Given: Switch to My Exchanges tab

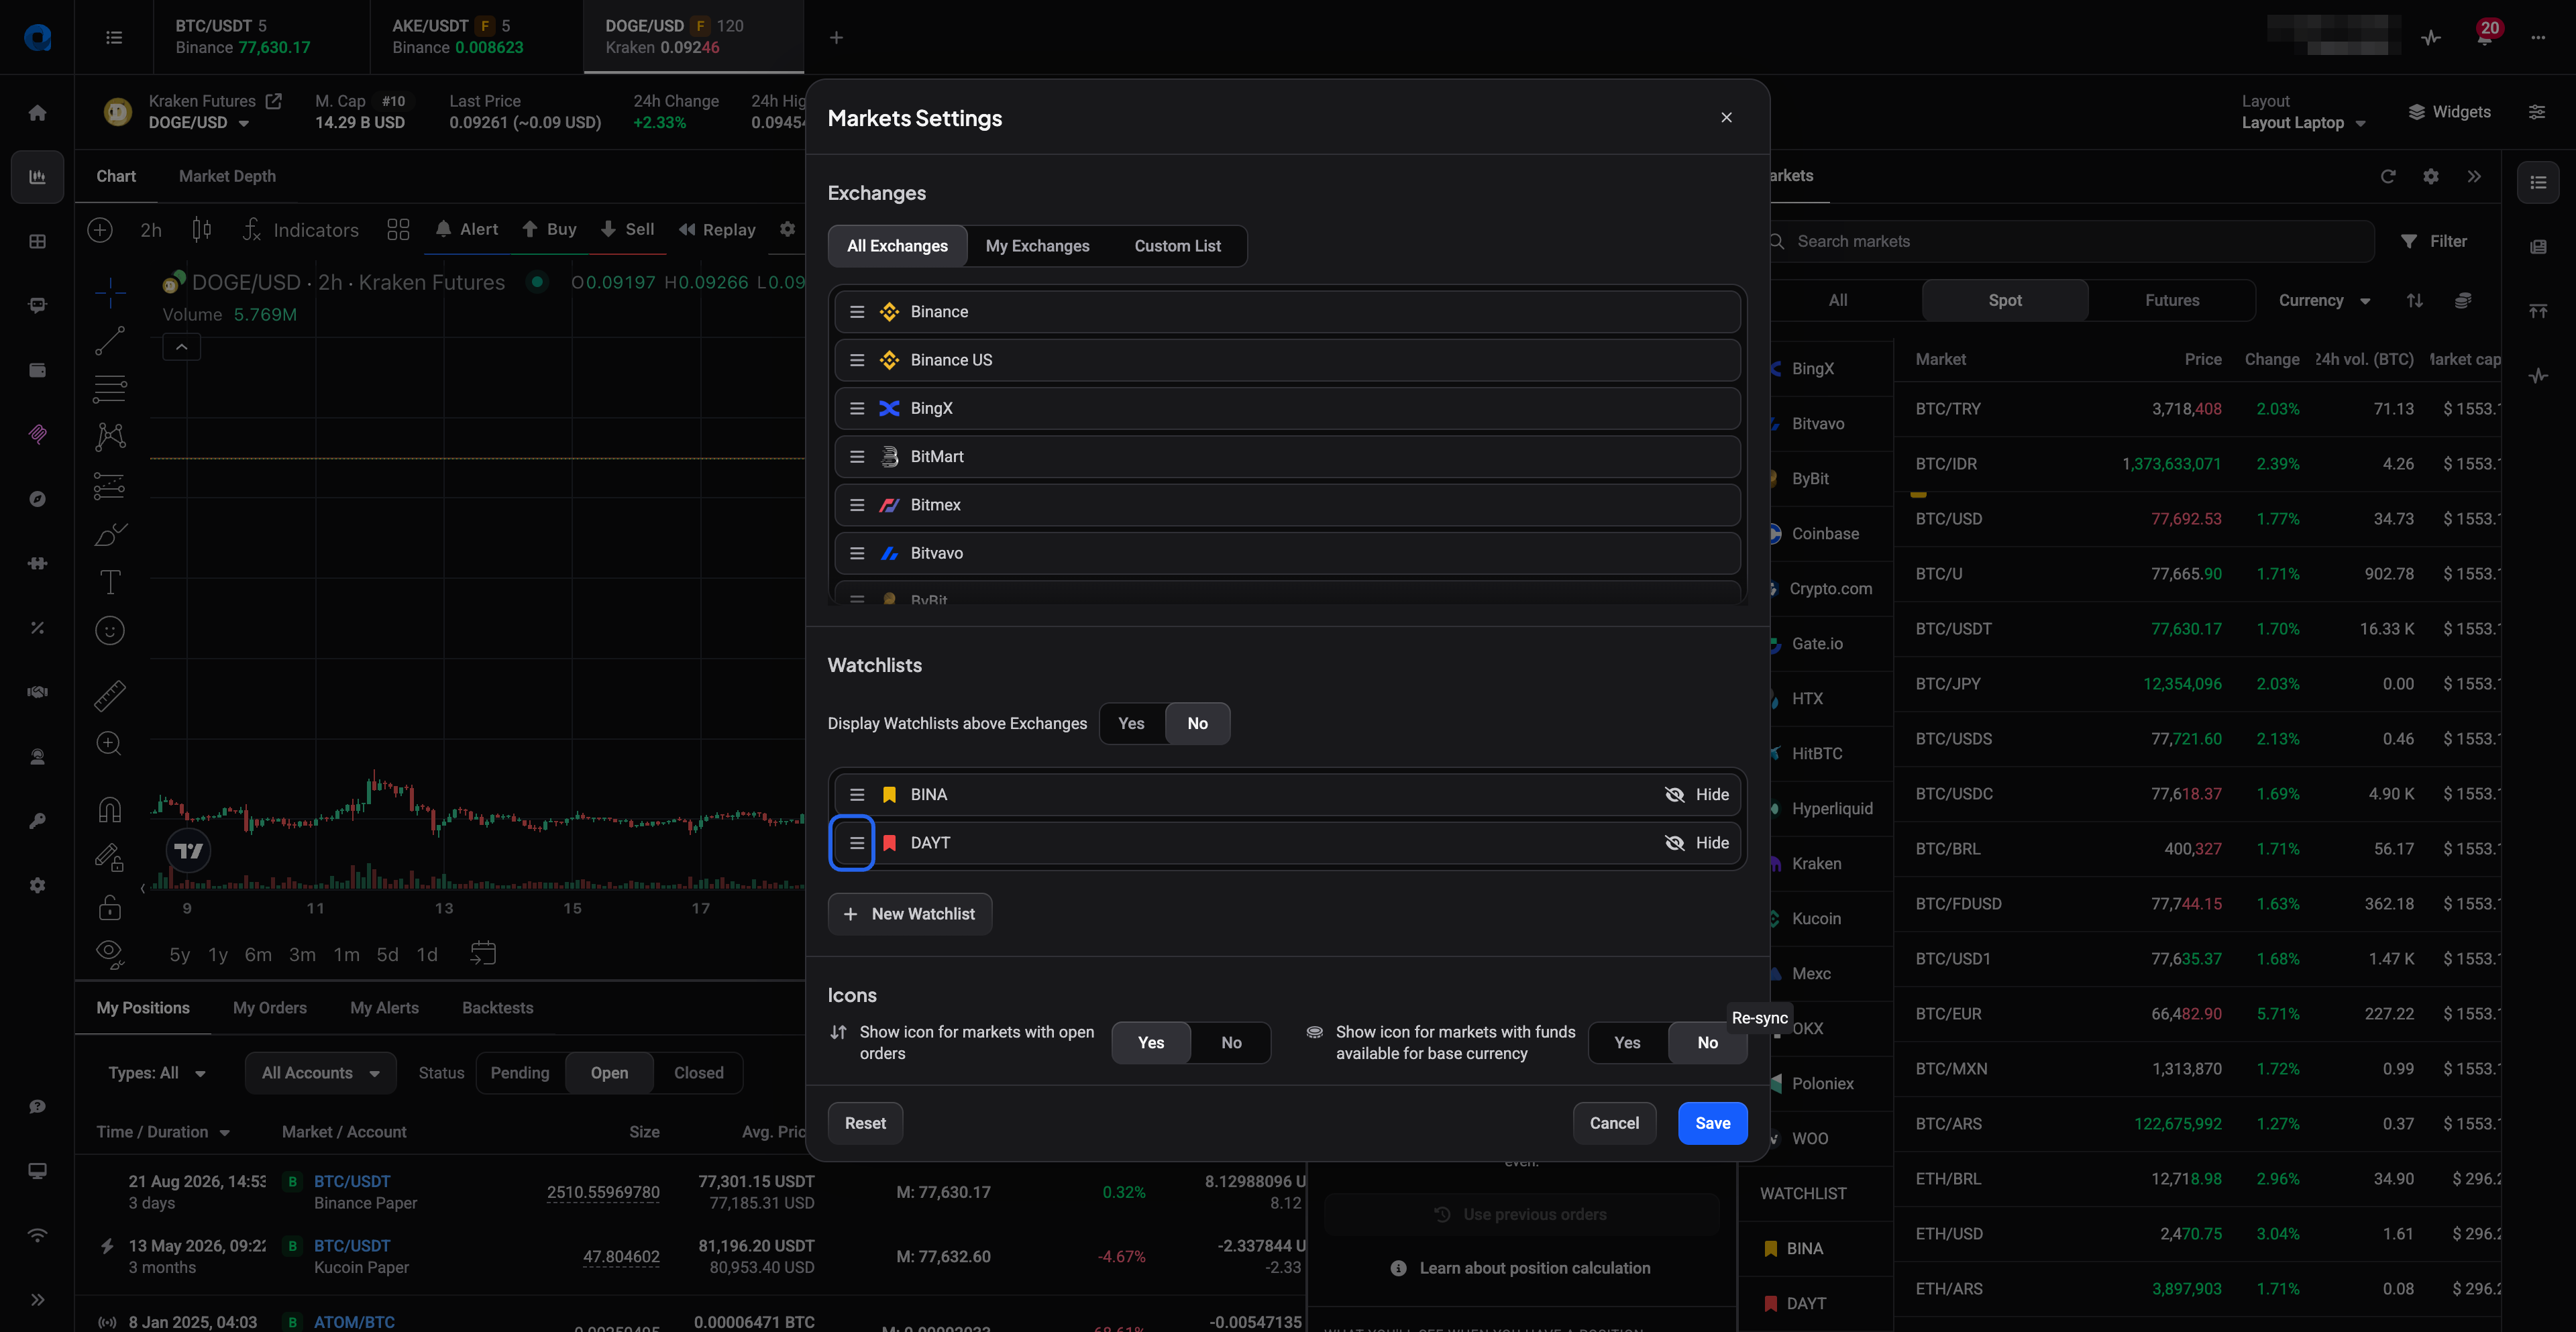Looking at the screenshot, I should click(x=1037, y=246).
